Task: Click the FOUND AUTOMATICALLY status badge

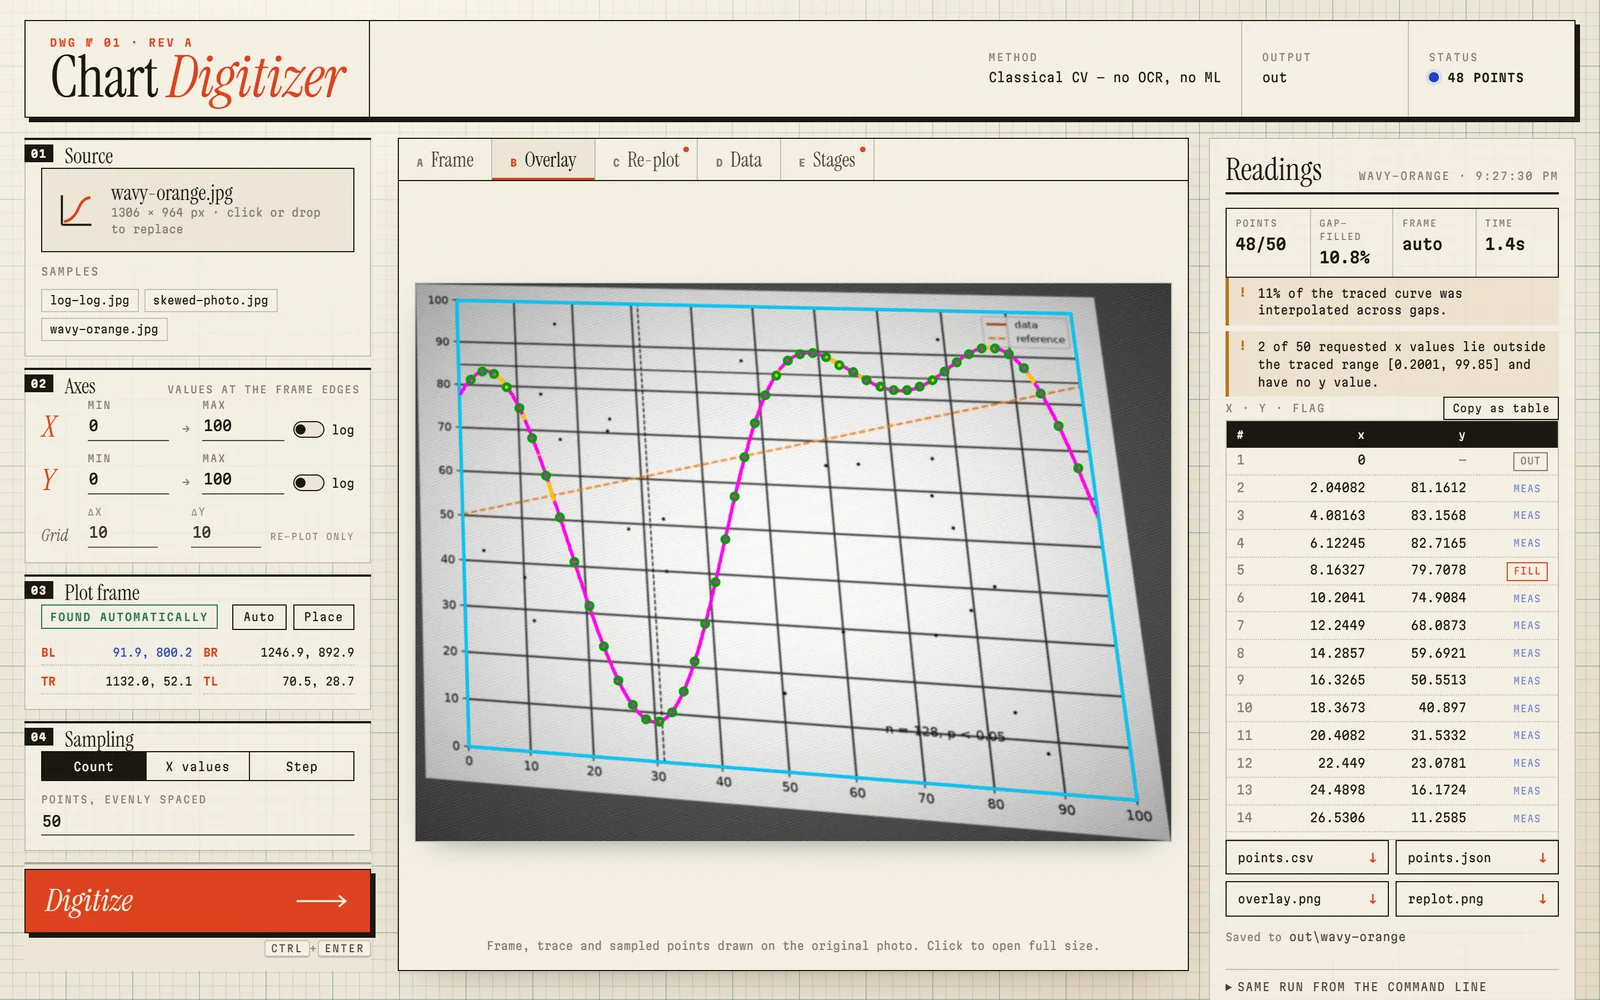Action: pyautogui.click(x=129, y=617)
